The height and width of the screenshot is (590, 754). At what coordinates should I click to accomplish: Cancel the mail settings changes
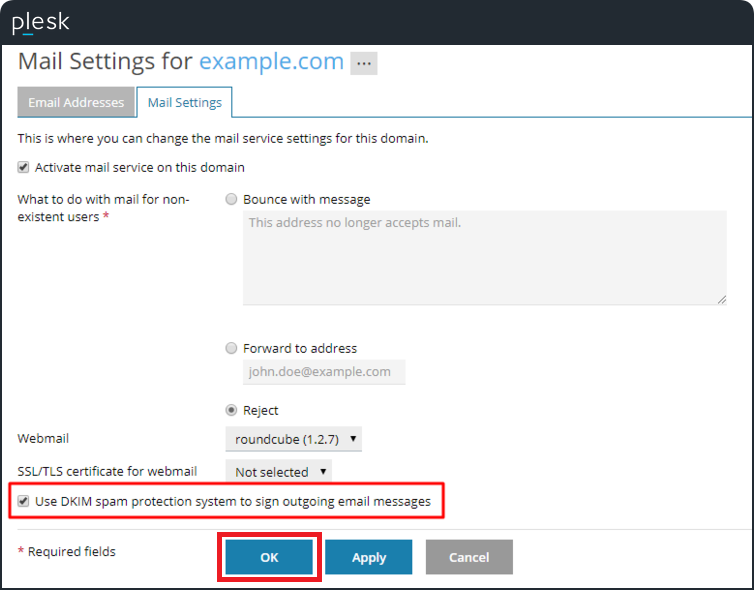[x=469, y=558]
